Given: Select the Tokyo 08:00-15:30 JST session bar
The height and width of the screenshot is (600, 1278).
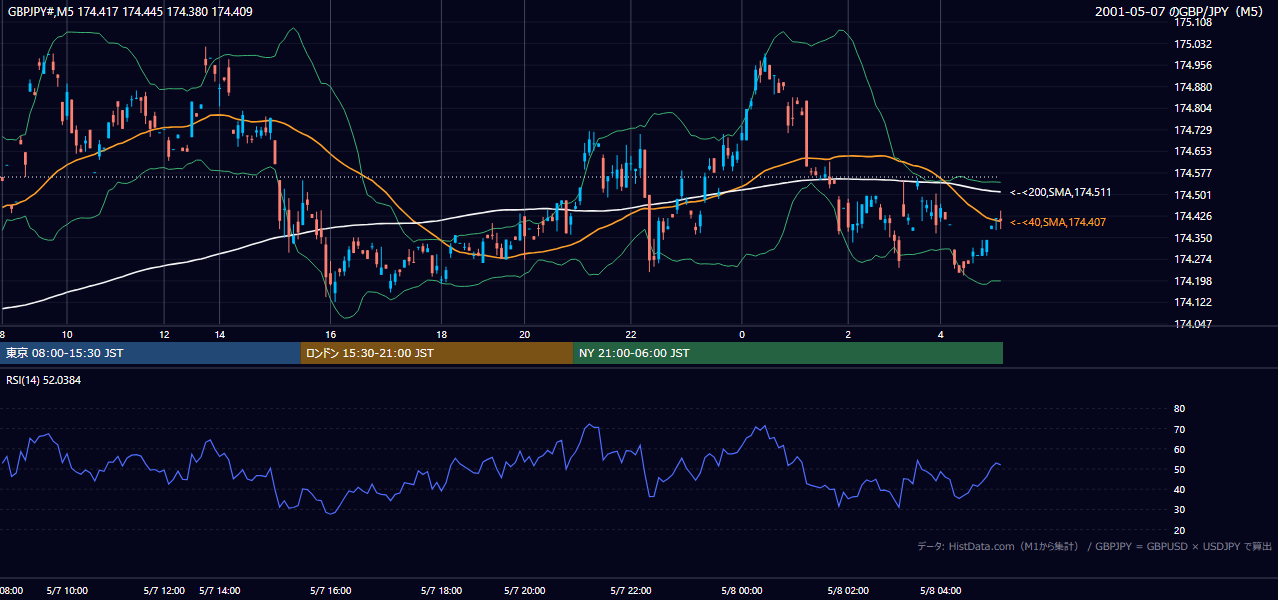Looking at the screenshot, I should point(150,353).
